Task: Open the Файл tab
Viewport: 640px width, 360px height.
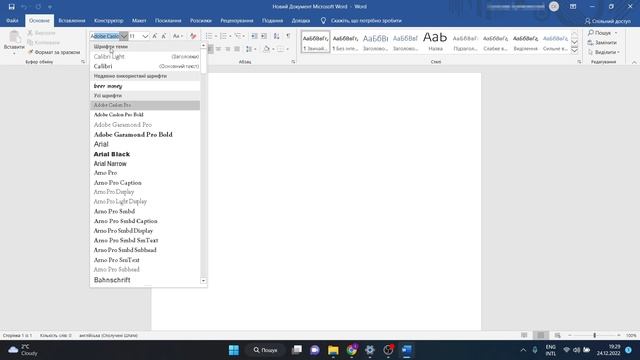Action: click(x=12, y=20)
